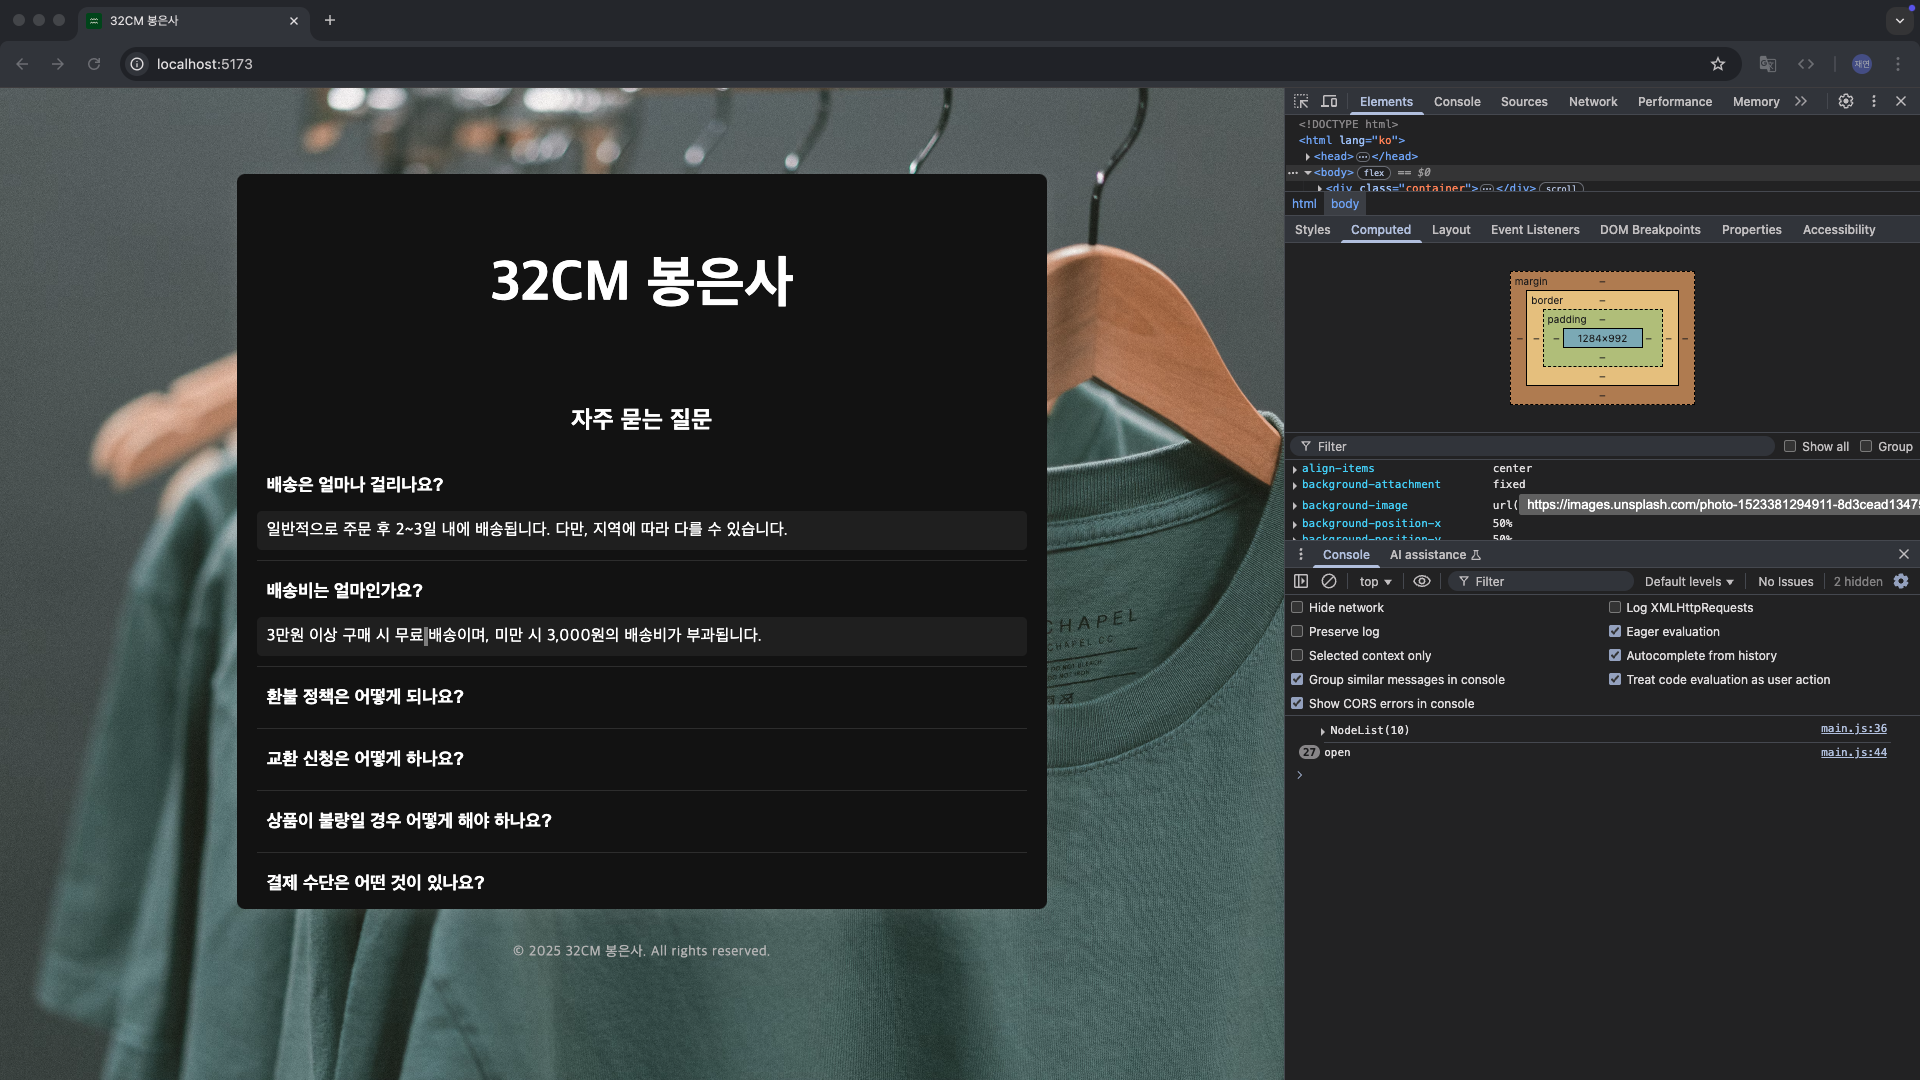Enable Log XMLHttpRequests checkbox

(x=1615, y=607)
